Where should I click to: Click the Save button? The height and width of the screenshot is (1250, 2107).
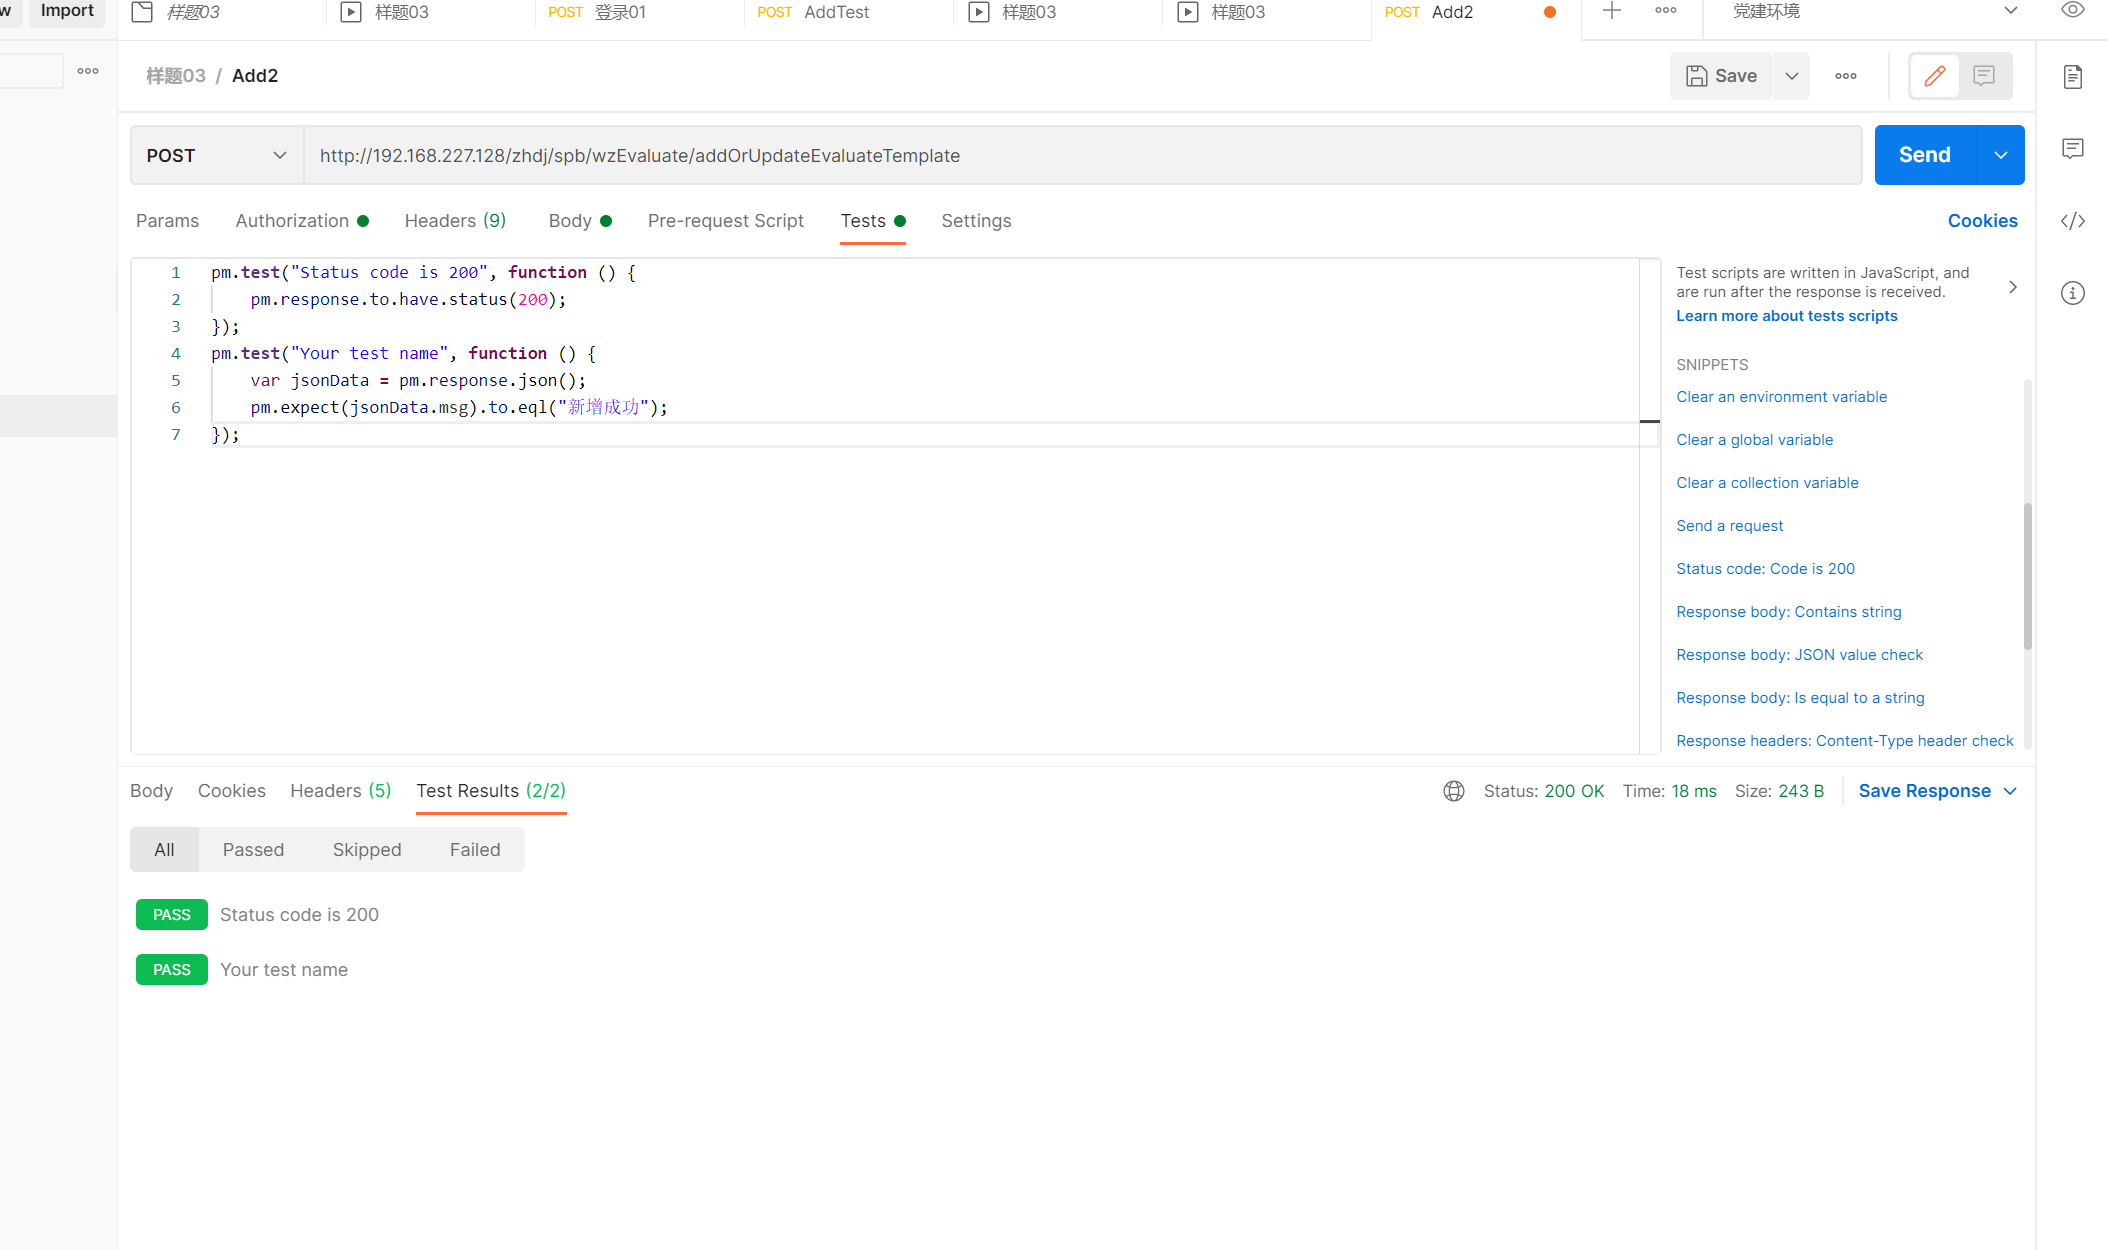click(x=1722, y=76)
